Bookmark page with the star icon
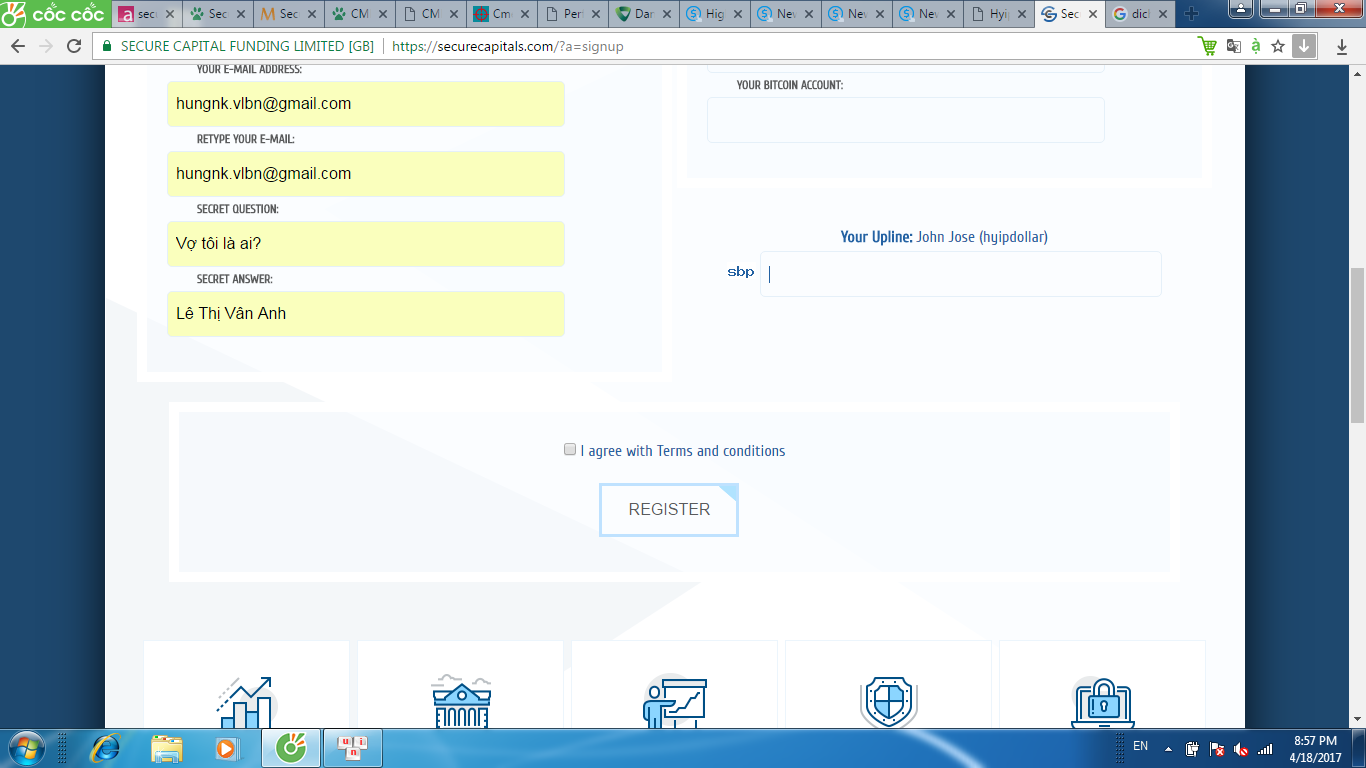 [x=1278, y=47]
